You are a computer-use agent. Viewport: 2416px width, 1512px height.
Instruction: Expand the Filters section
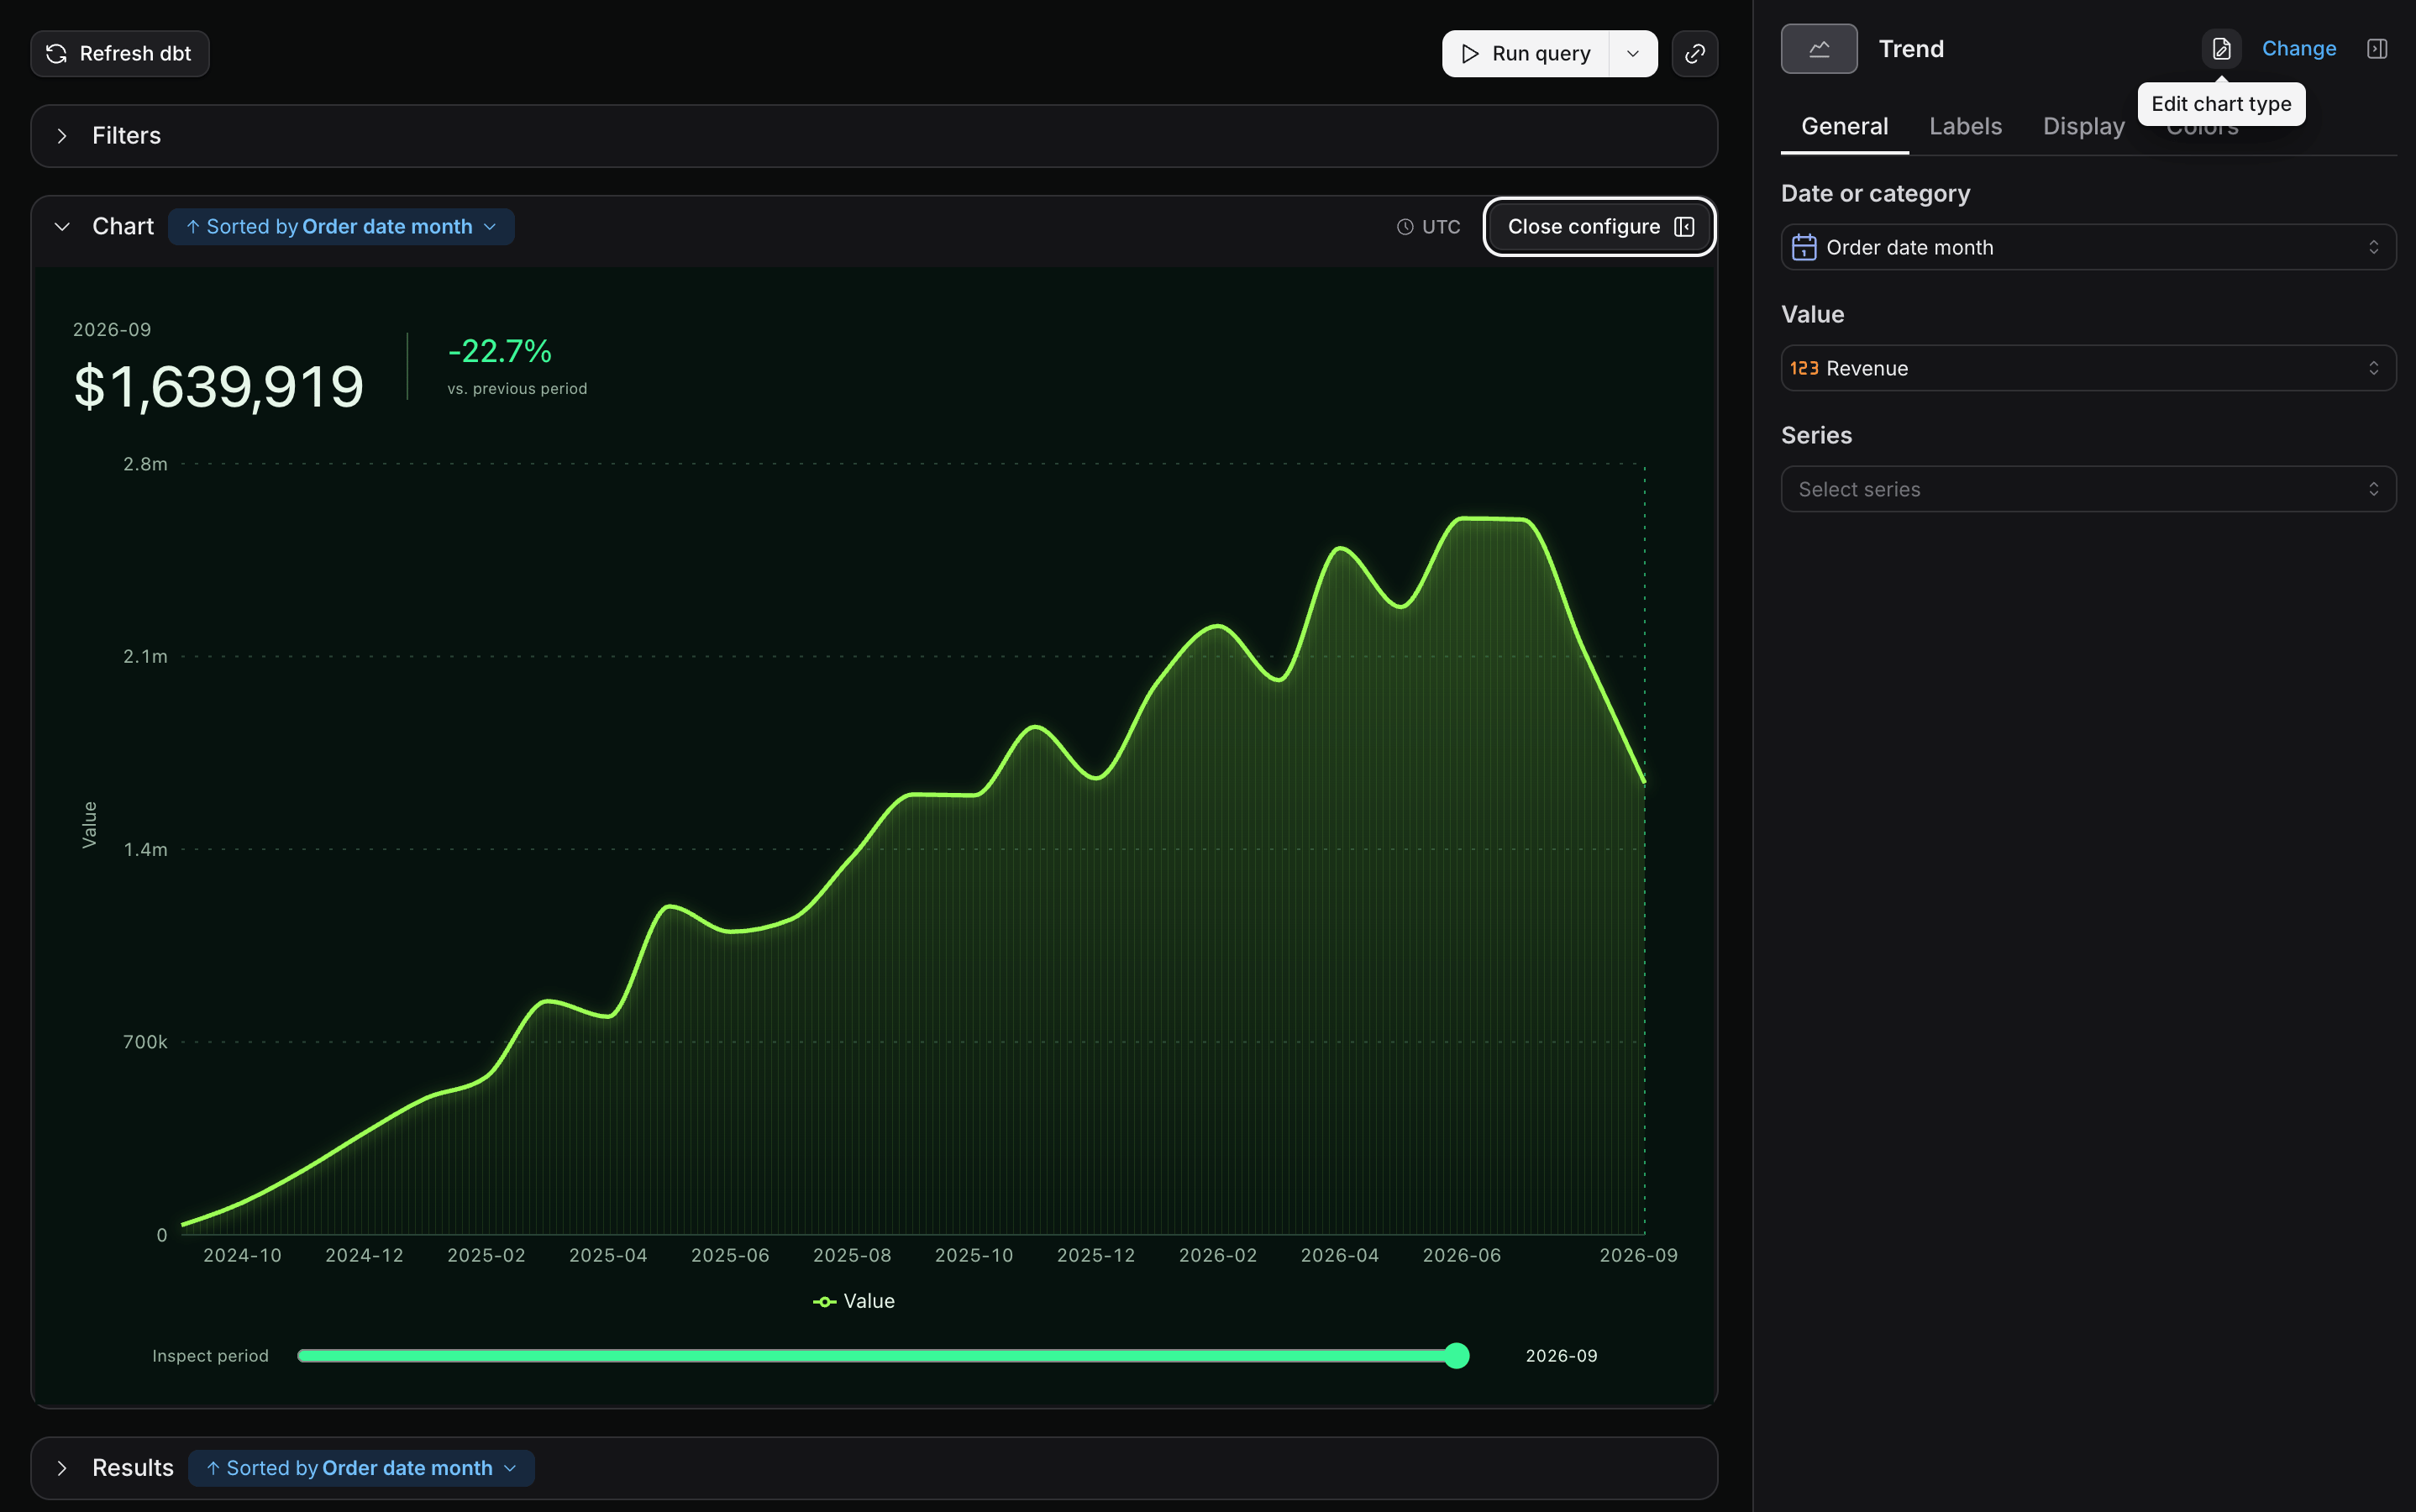62,136
